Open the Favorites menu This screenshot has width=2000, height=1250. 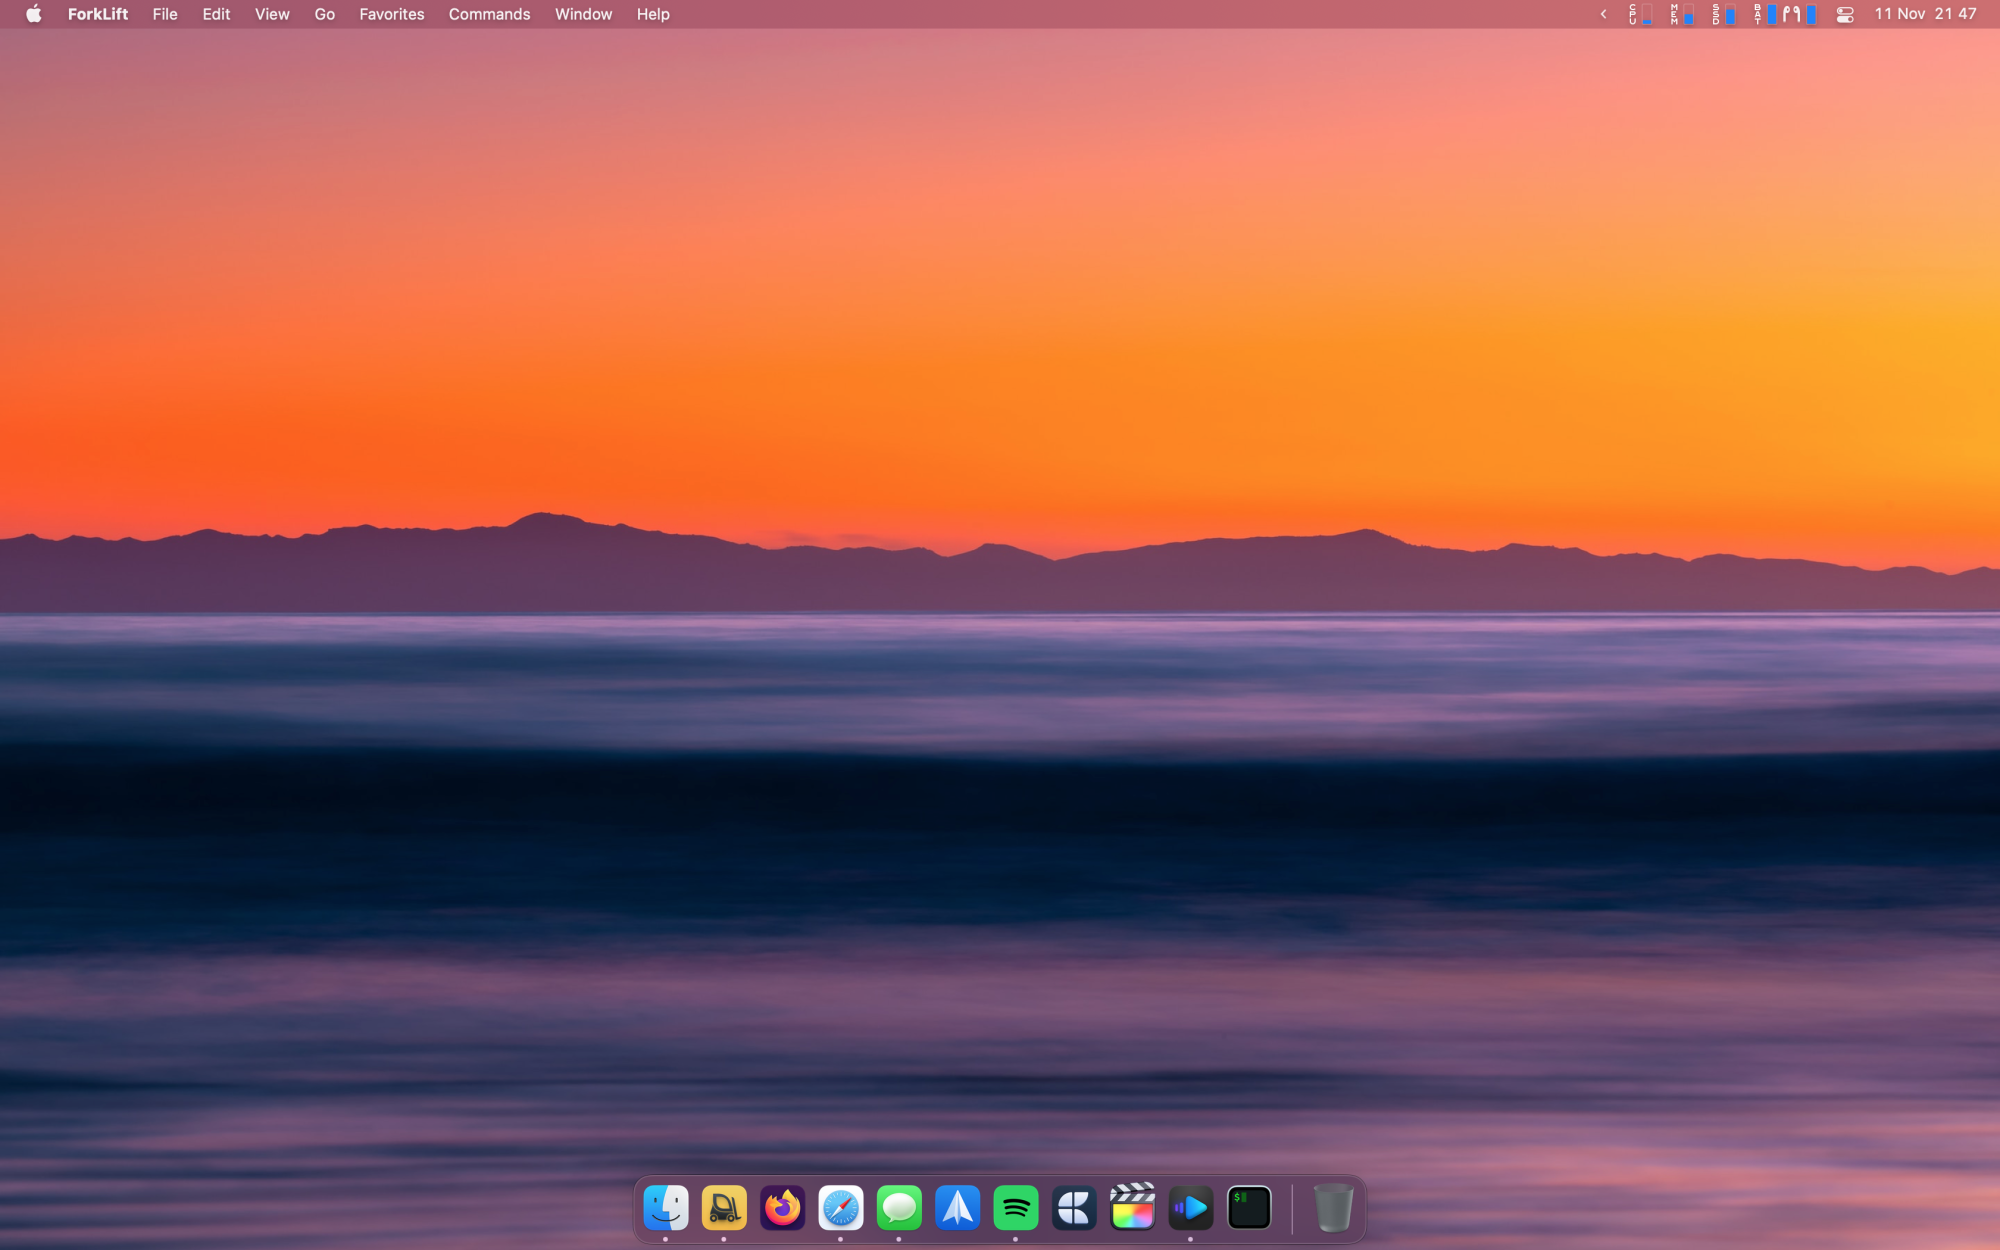391,14
